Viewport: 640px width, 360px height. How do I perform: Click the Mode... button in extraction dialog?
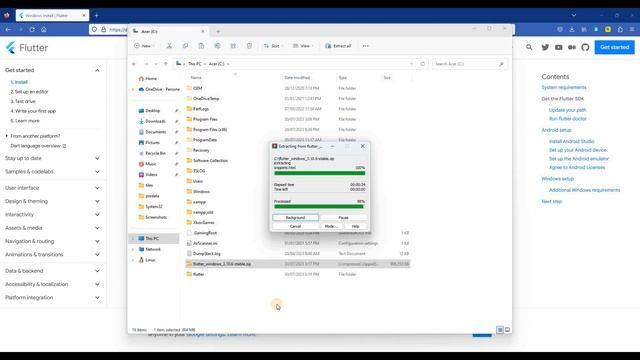(x=331, y=226)
